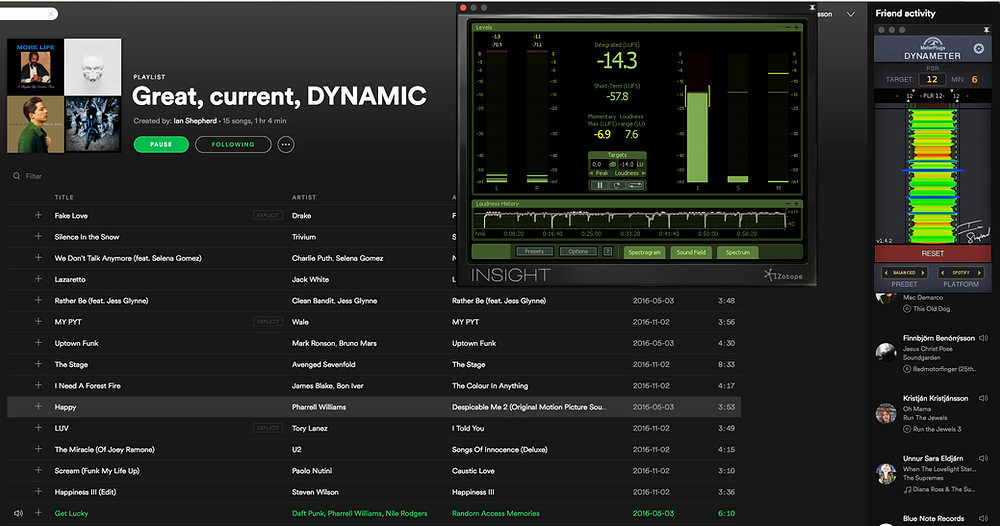Click the iZotope logo in Insight
Image resolution: width=1000 pixels, height=526 pixels.
[783, 275]
